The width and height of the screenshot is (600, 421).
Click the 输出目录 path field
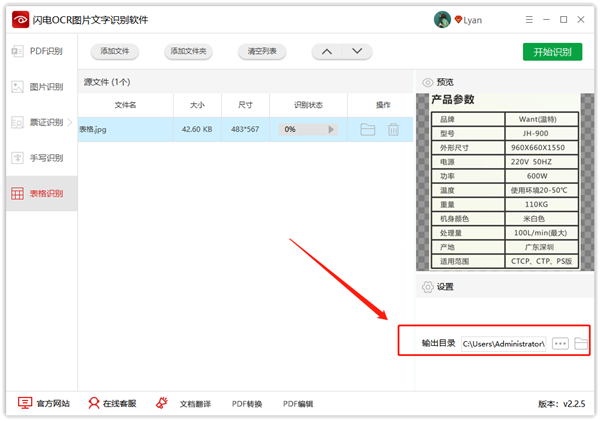coord(503,343)
